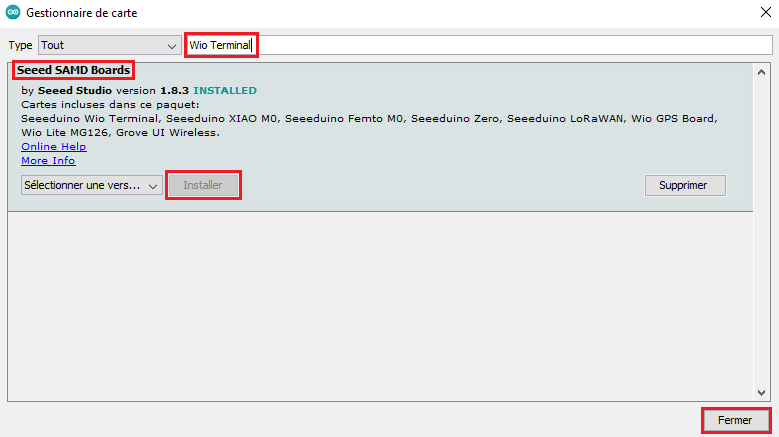Screen dimensions: 779x437
Task: Click the Seeeduino Wio Terminal board name
Action: (89, 119)
